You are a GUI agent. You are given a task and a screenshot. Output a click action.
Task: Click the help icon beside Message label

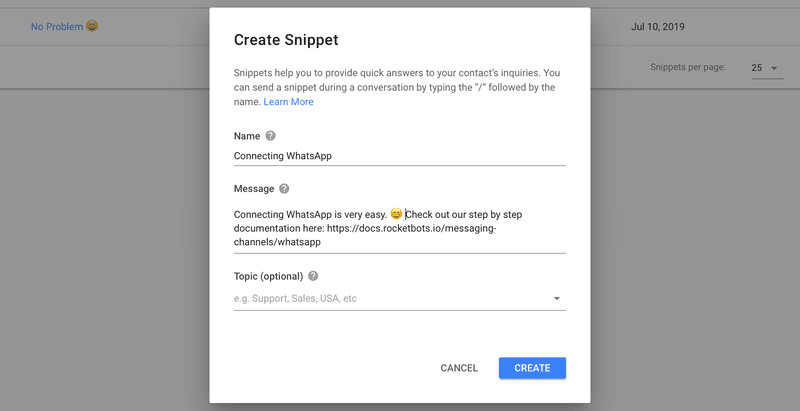pos(284,188)
